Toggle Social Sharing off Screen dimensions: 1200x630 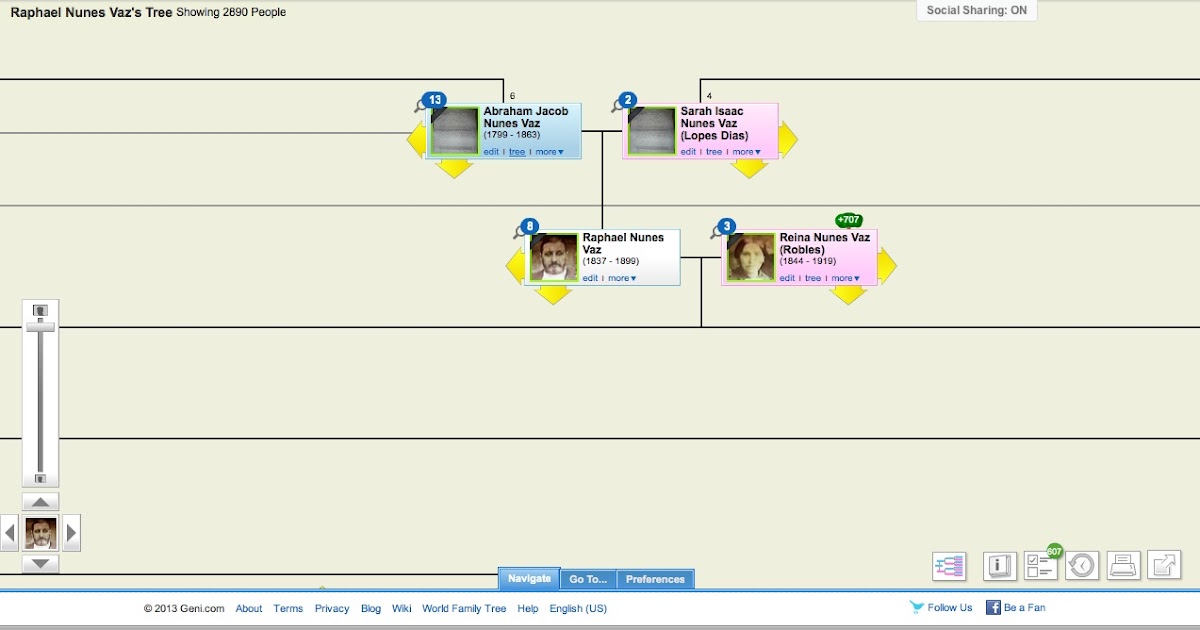pyautogui.click(x=977, y=10)
